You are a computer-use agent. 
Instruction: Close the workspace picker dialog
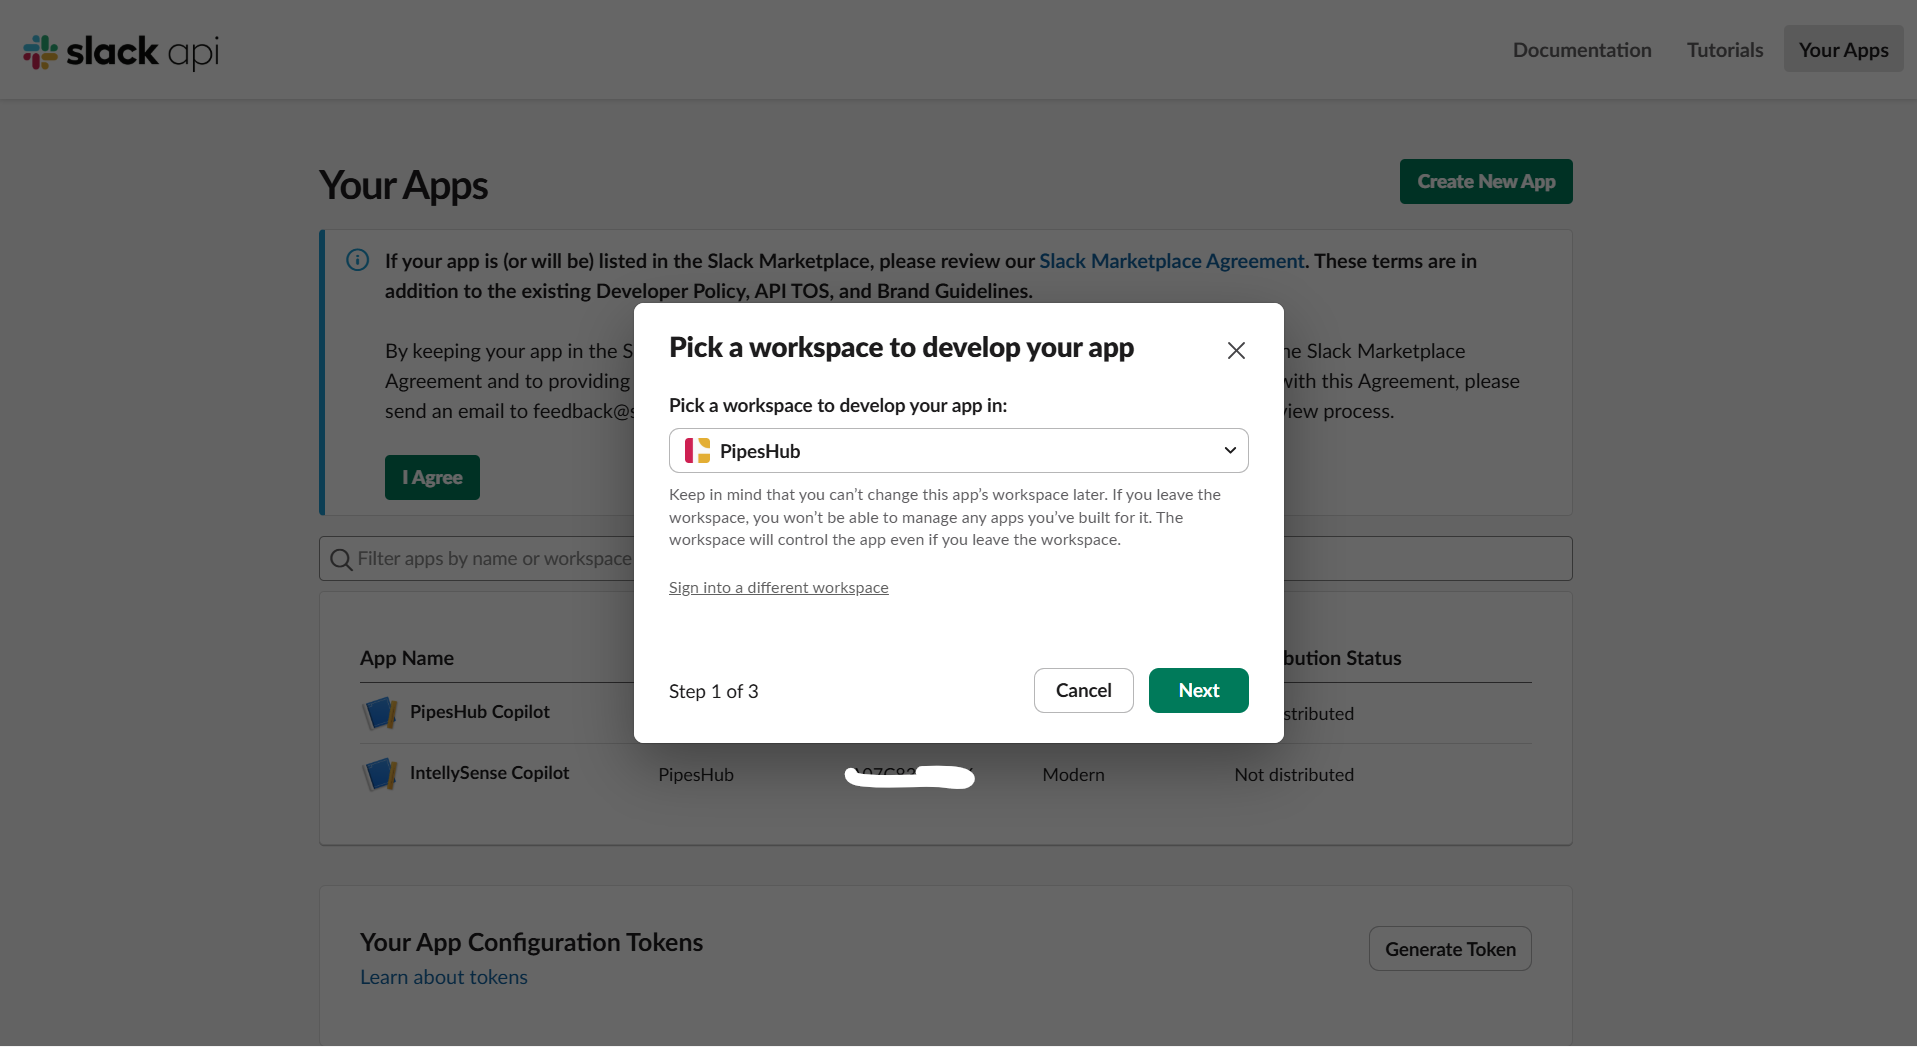pos(1236,350)
